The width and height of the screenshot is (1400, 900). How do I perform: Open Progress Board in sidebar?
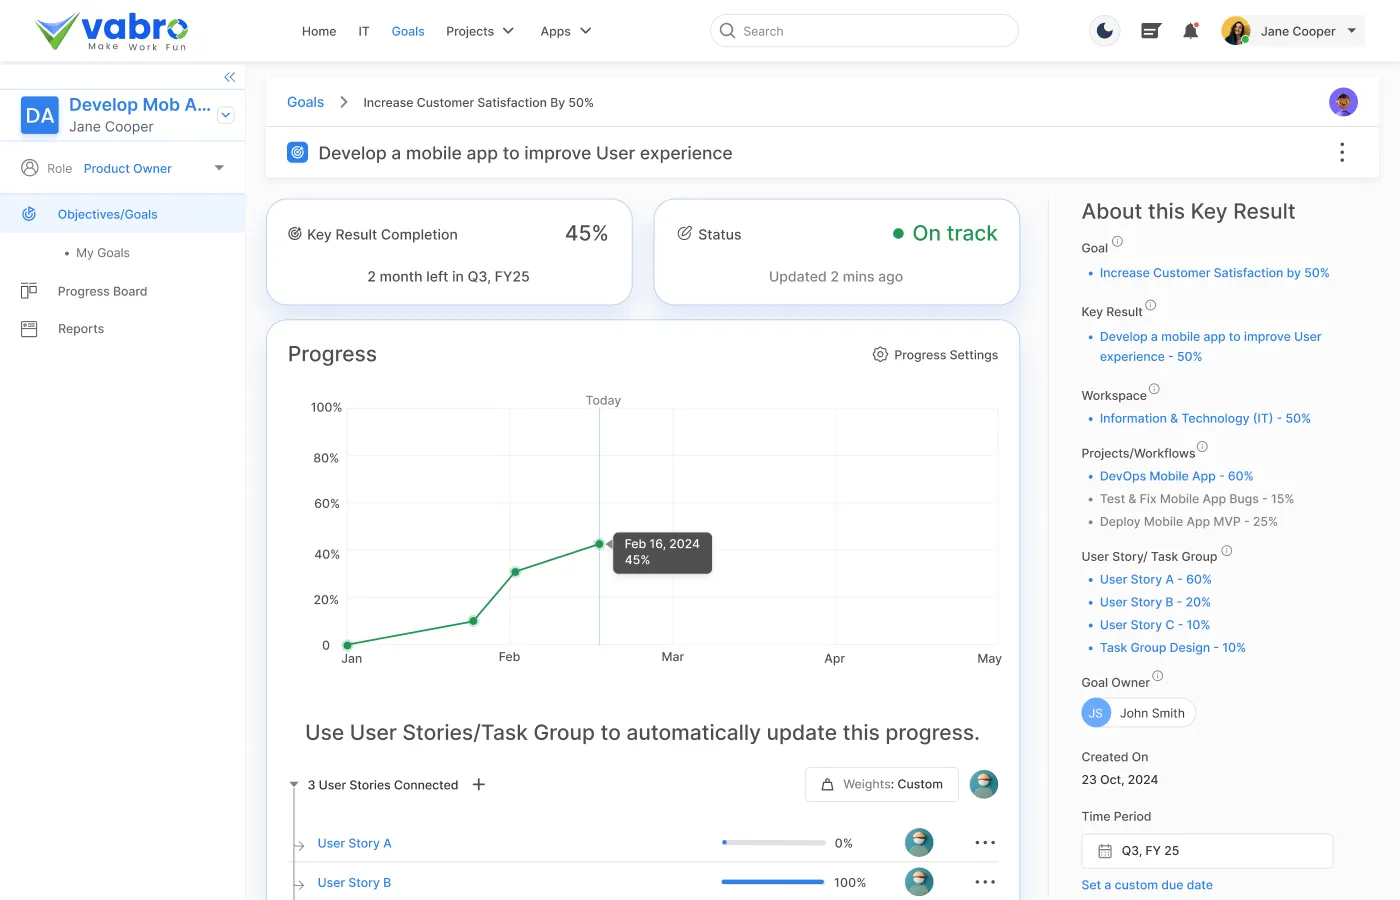coord(102,291)
